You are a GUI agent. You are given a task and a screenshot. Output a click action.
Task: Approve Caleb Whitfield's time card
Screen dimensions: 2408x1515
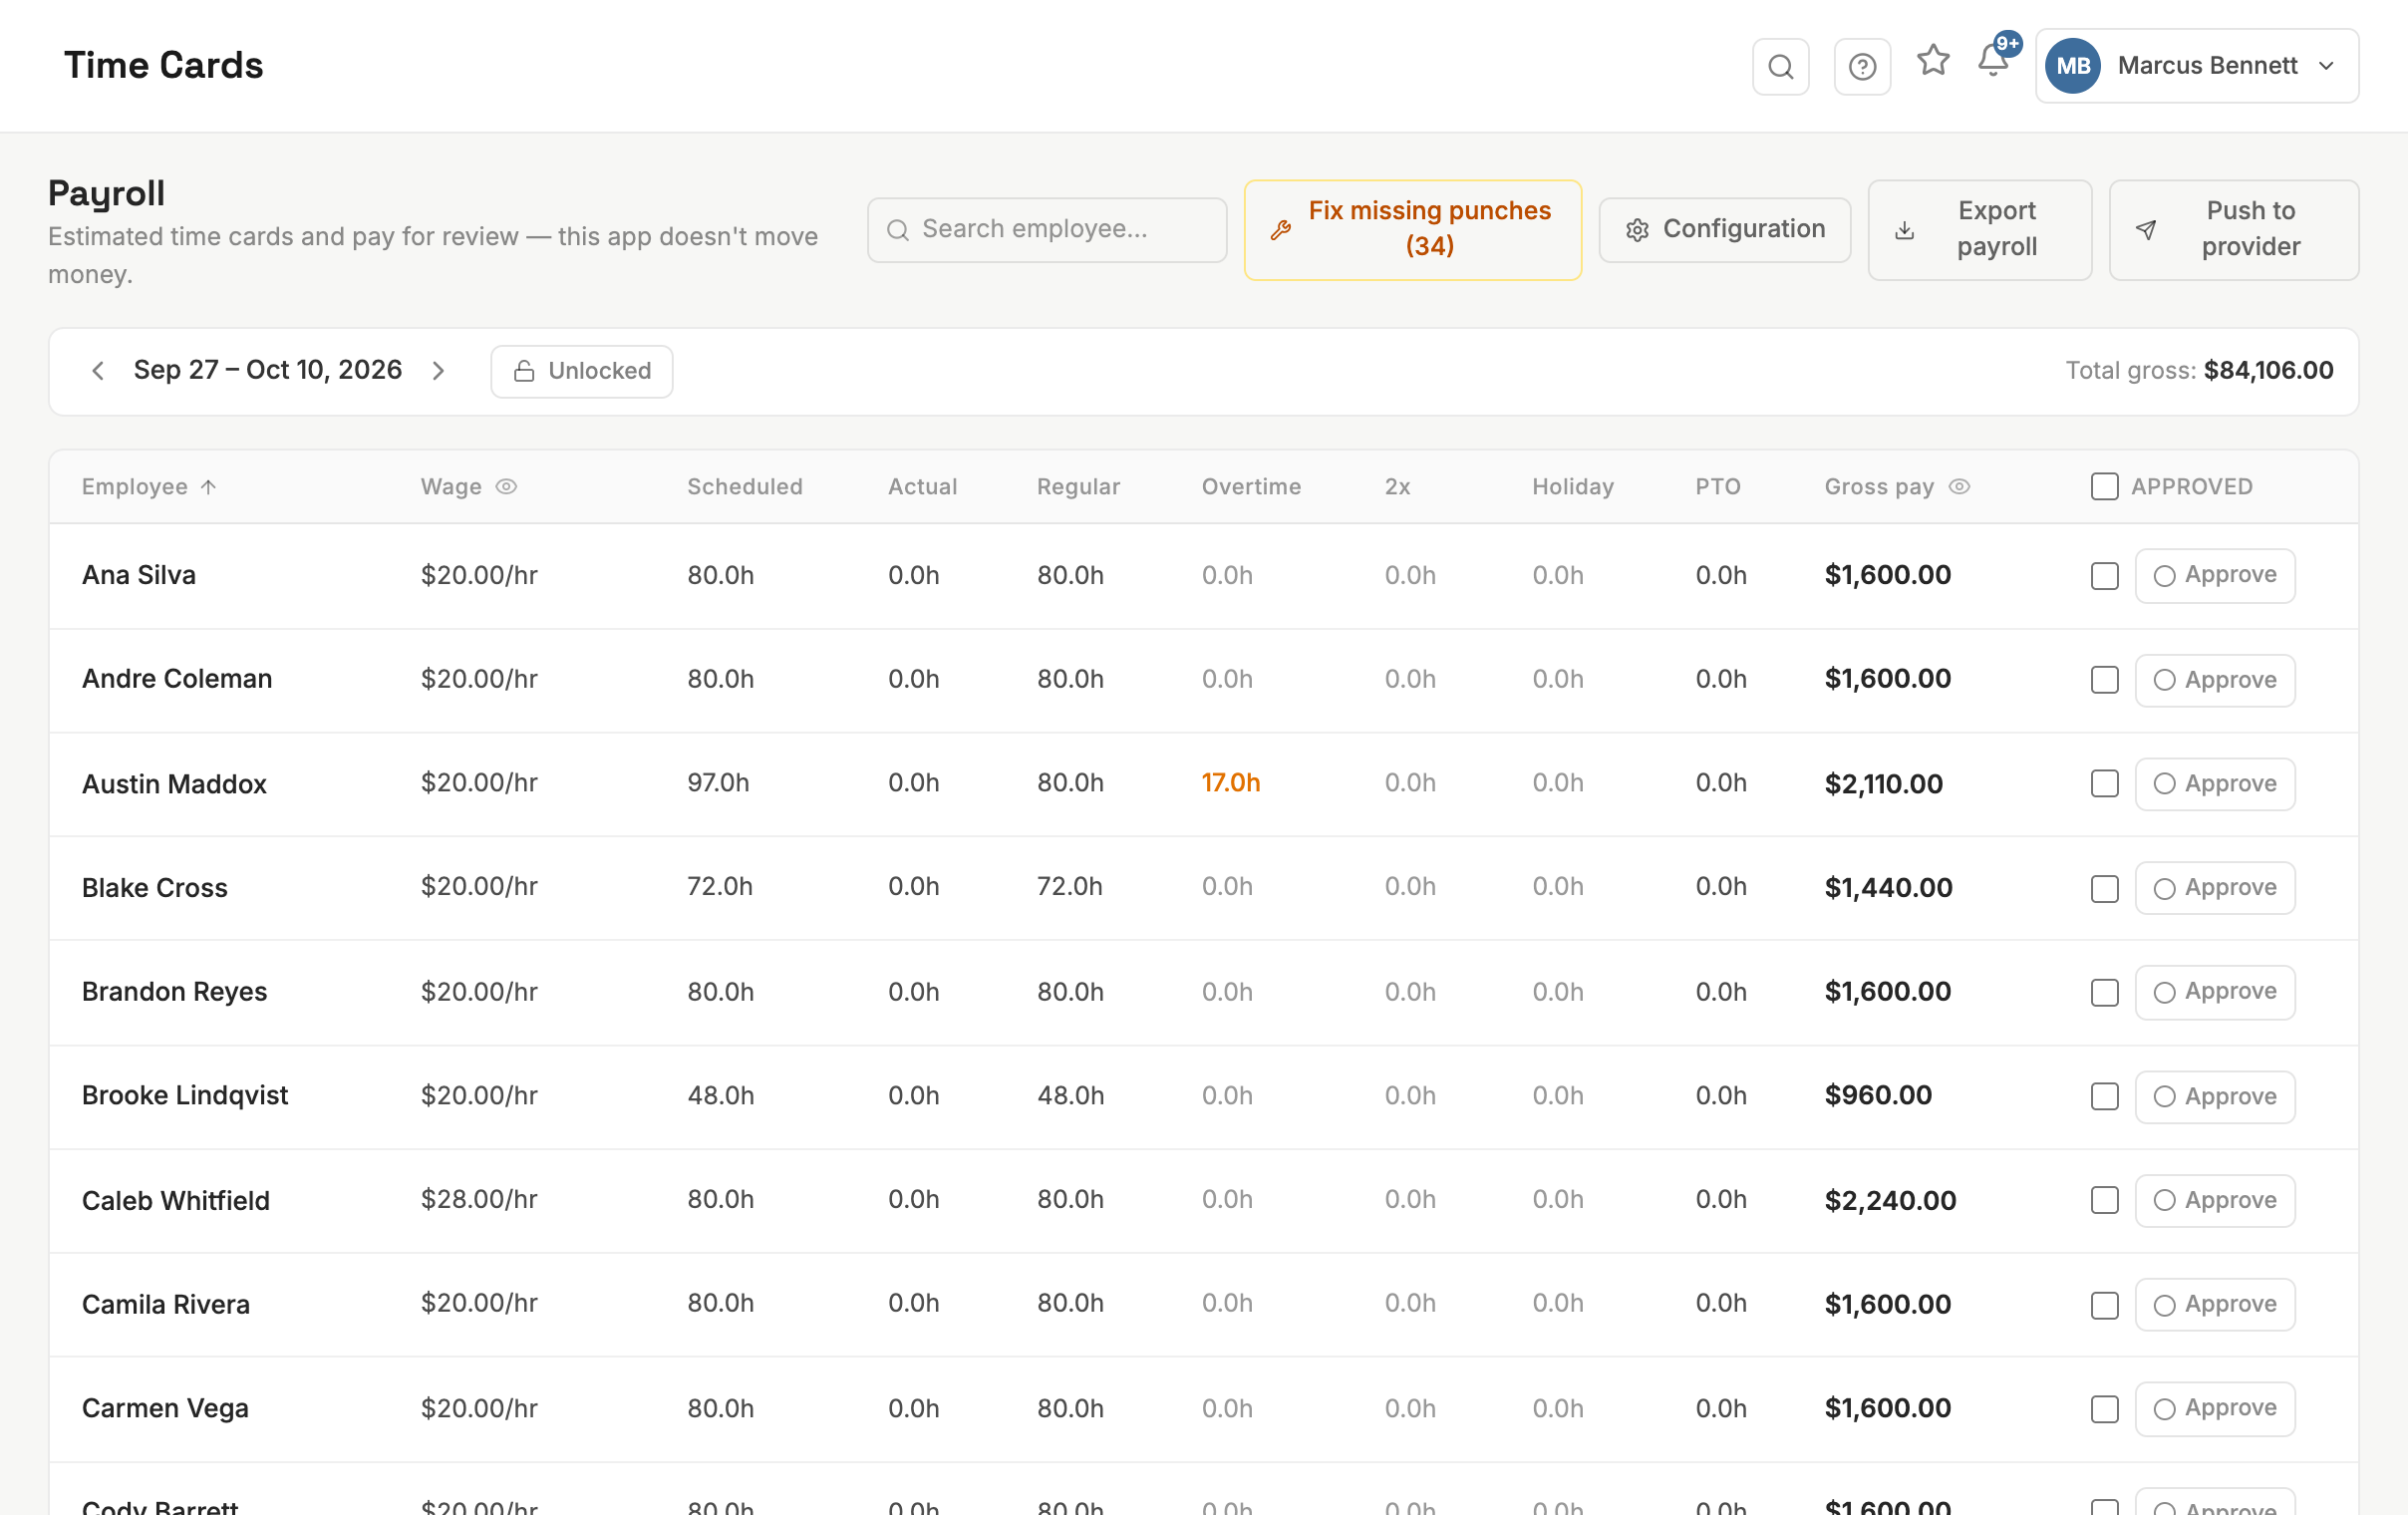pyautogui.click(x=2214, y=1200)
